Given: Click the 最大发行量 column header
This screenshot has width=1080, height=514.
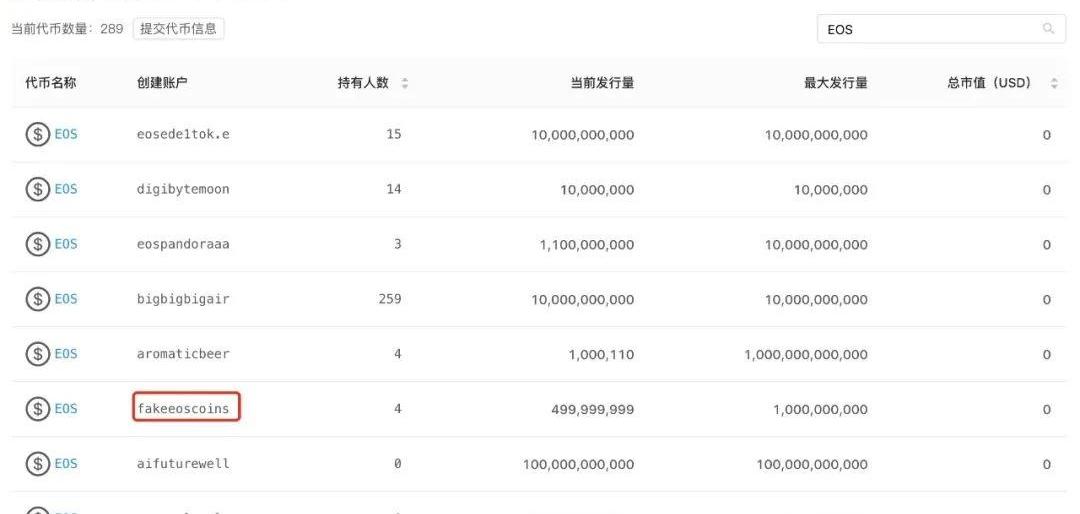Looking at the screenshot, I should point(835,83).
